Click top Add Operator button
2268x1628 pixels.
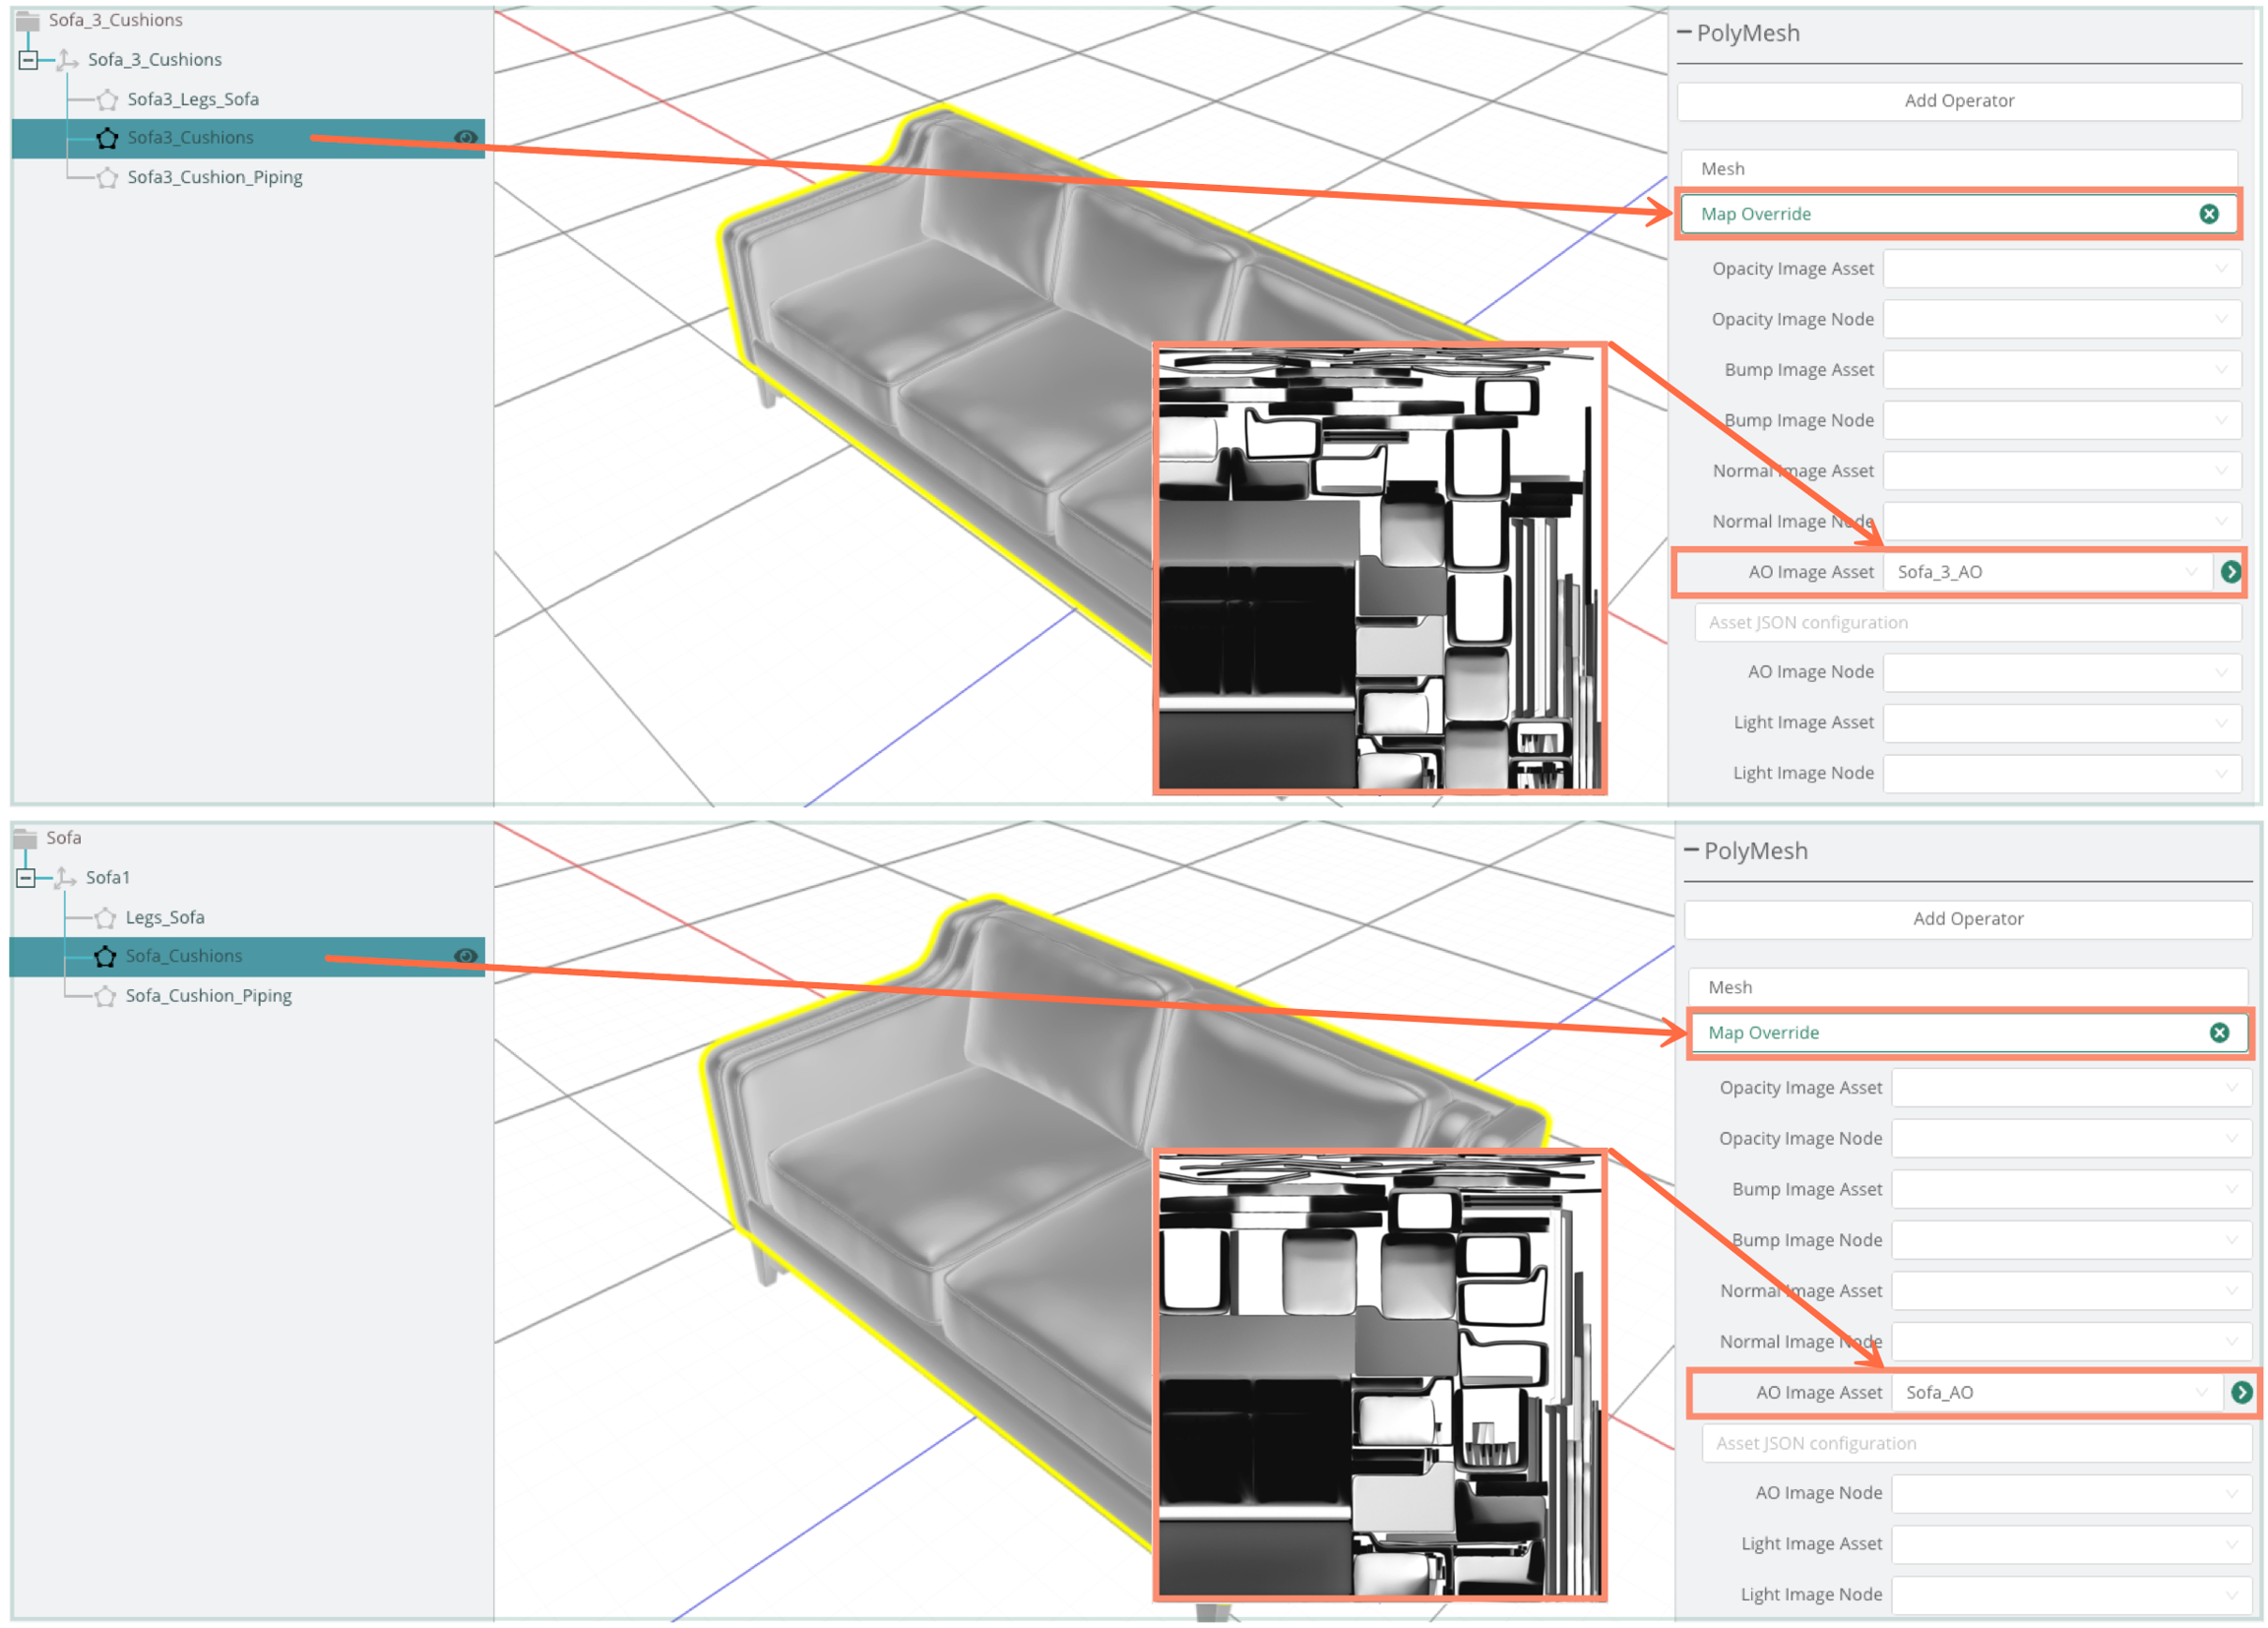1958,101
